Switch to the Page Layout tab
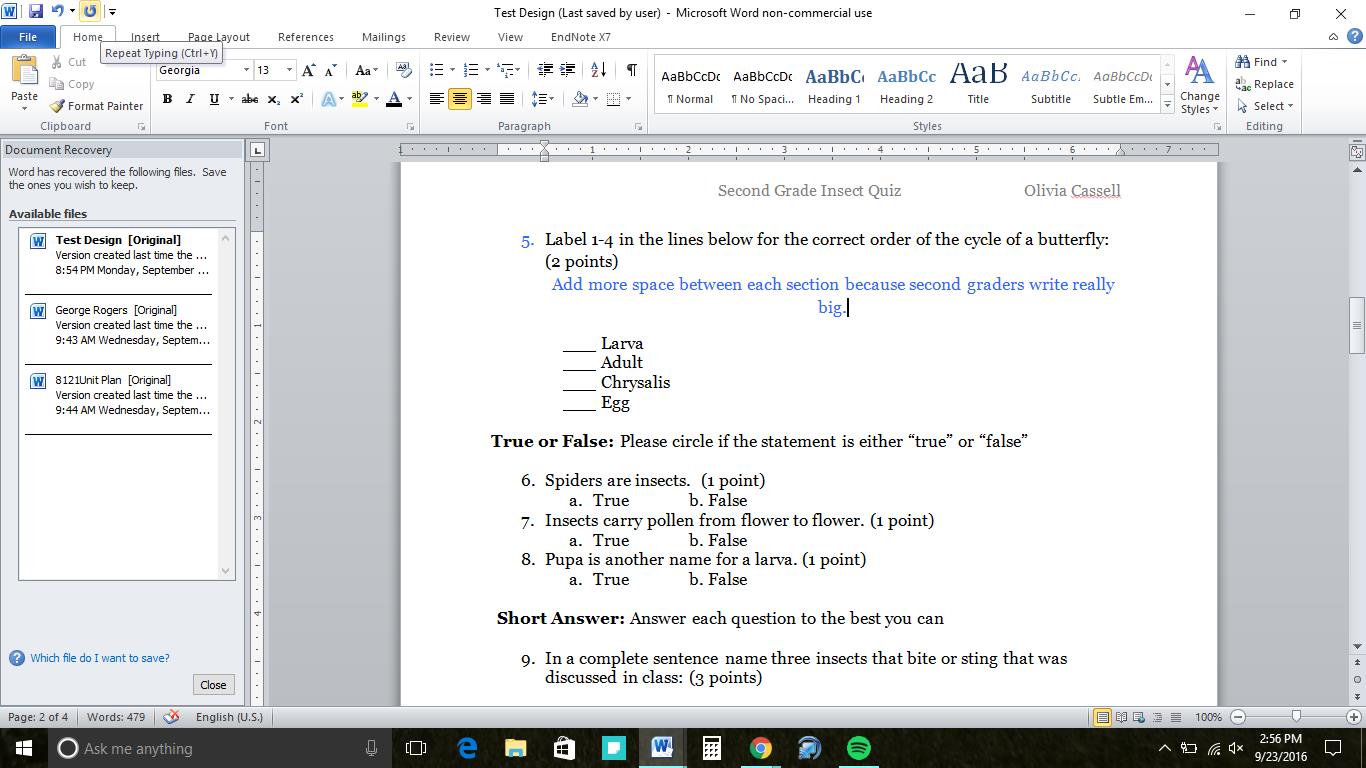1366x768 pixels. (219, 37)
